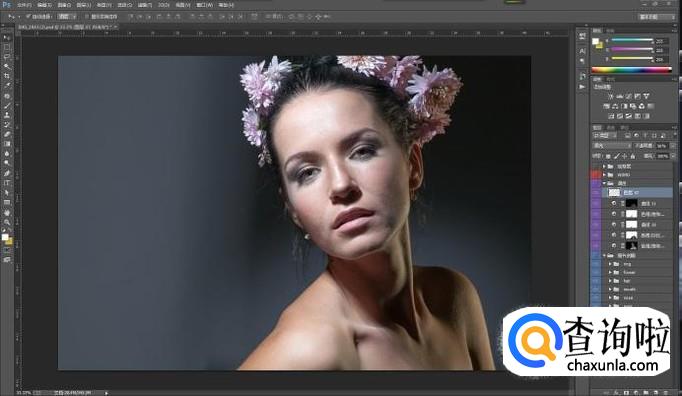Add a Hue/Saturation adjustment
Viewport: 682px width, 396px height.
coord(606,106)
